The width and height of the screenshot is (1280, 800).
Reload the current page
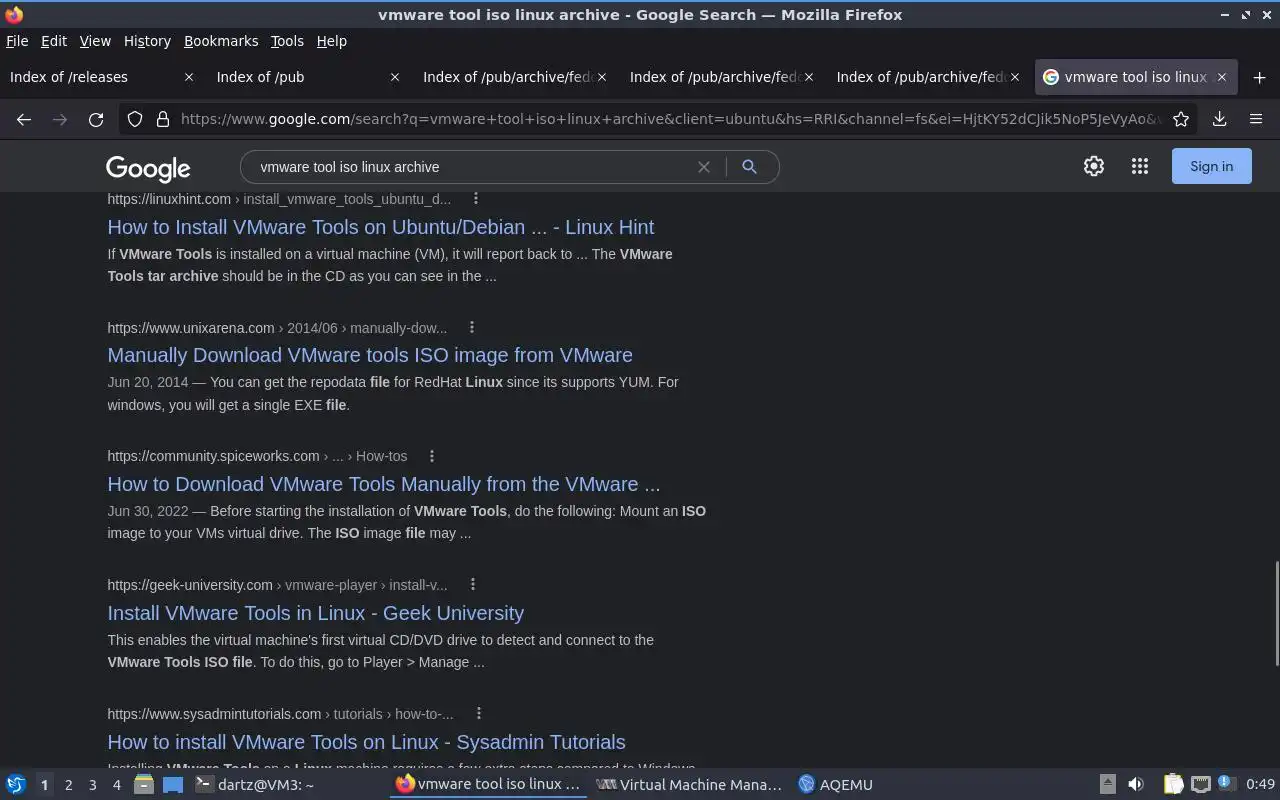click(x=96, y=119)
